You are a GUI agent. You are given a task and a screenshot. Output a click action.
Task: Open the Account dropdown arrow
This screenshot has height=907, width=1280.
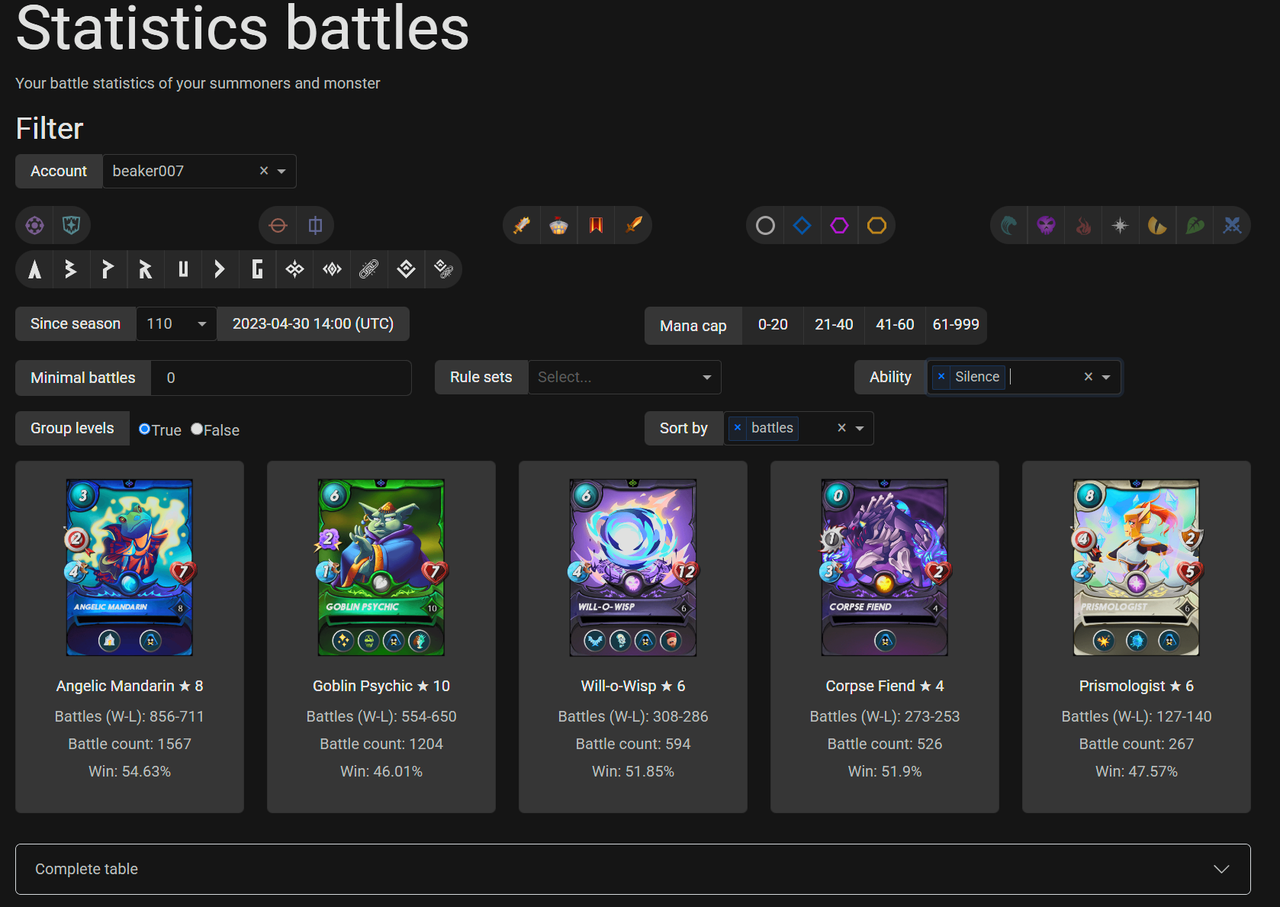click(282, 171)
